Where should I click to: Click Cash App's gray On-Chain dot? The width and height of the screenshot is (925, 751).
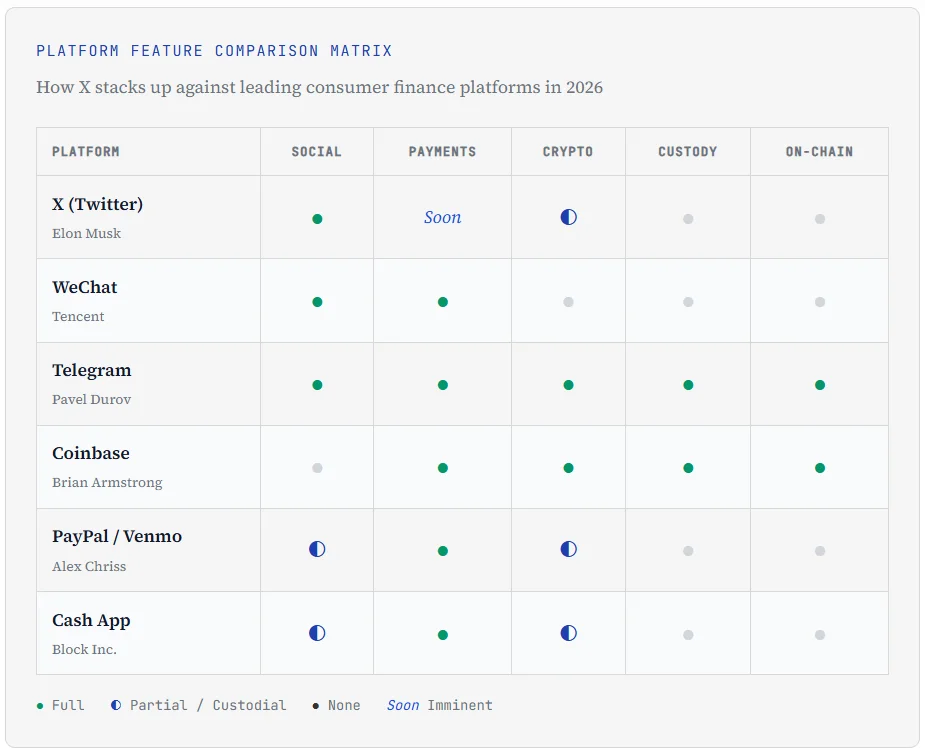point(819,635)
